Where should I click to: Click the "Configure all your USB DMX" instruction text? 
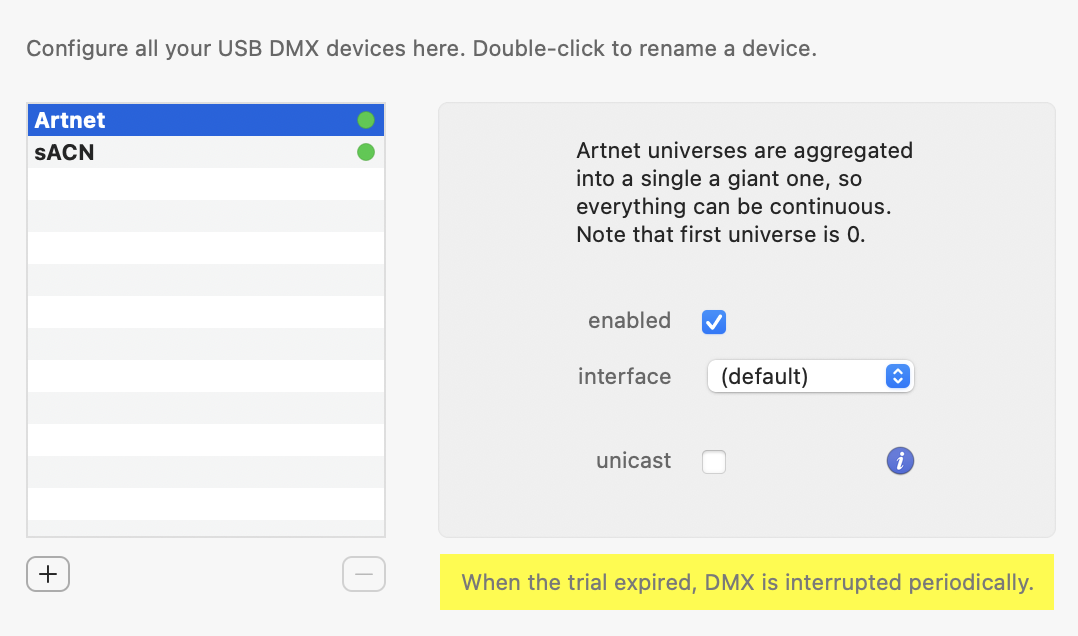(x=421, y=48)
